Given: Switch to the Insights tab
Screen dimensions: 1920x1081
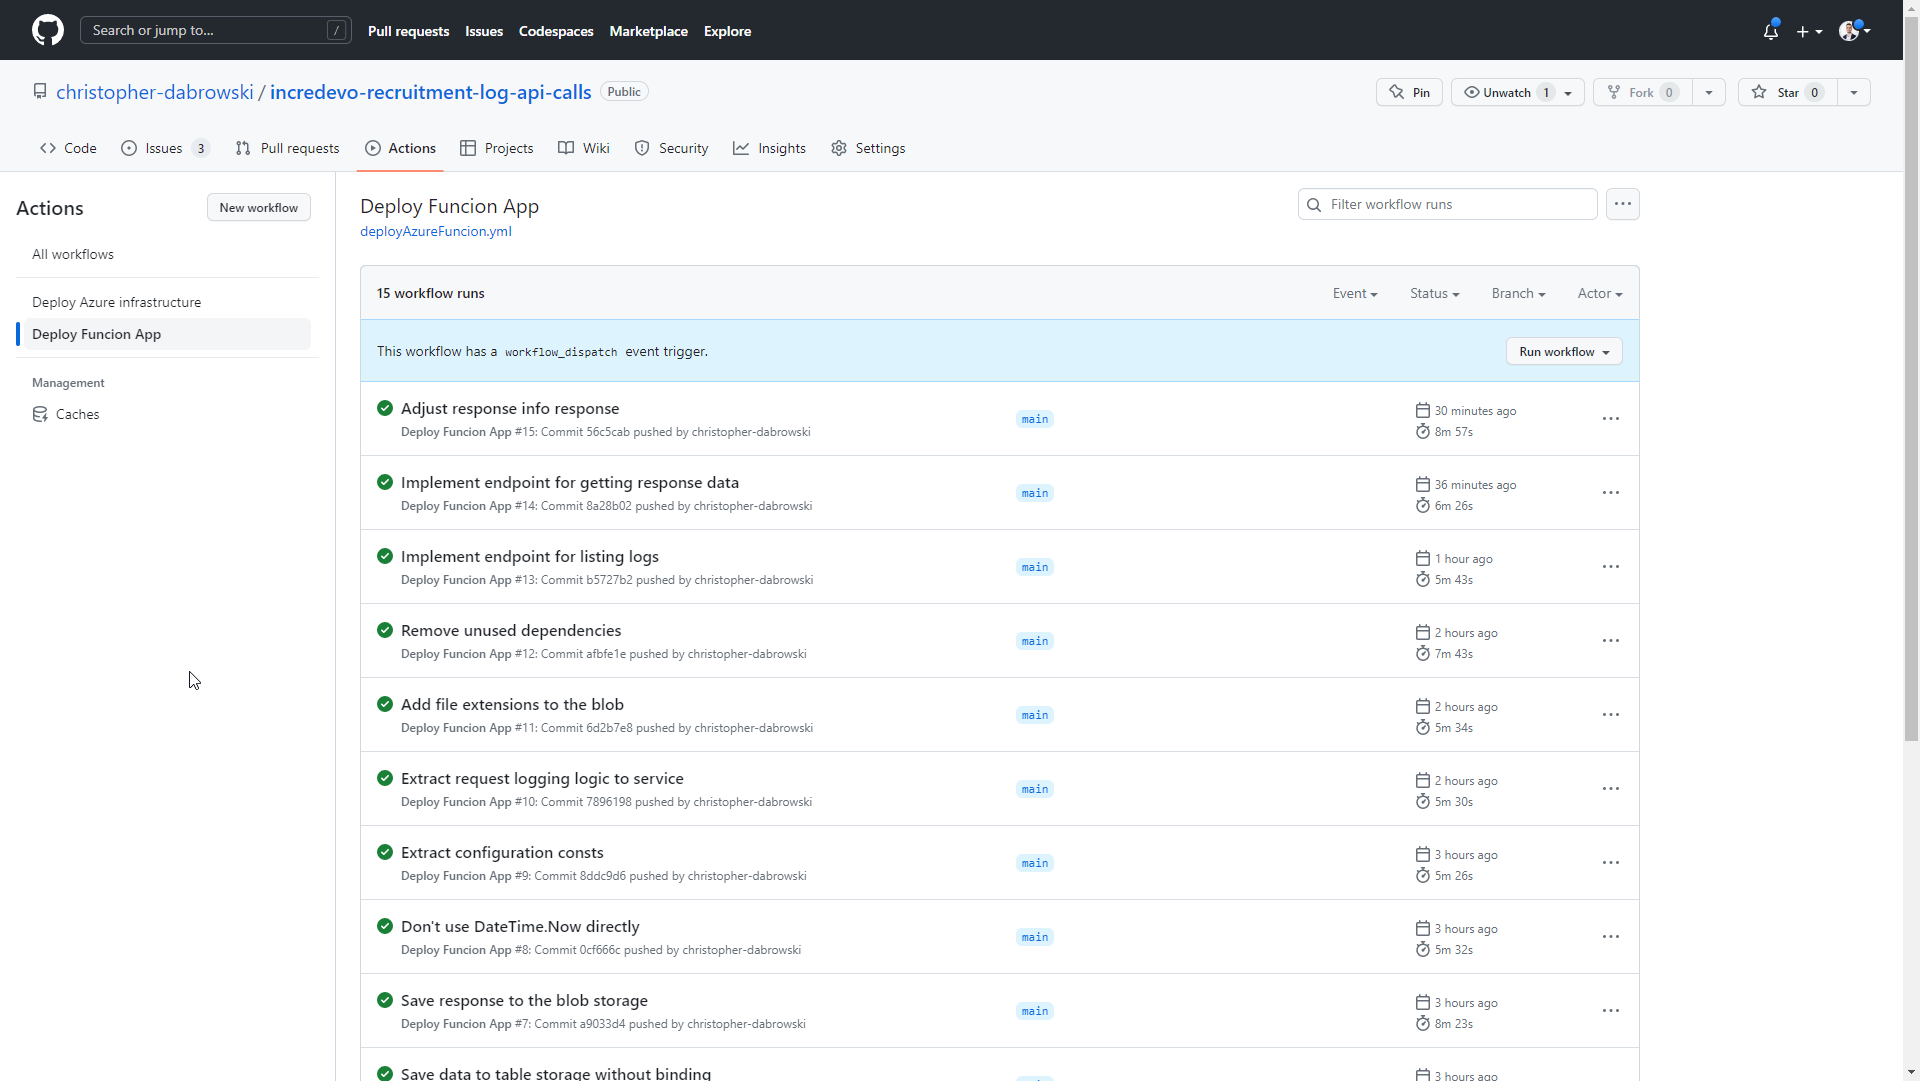Looking at the screenshot, I should point(769,148).
